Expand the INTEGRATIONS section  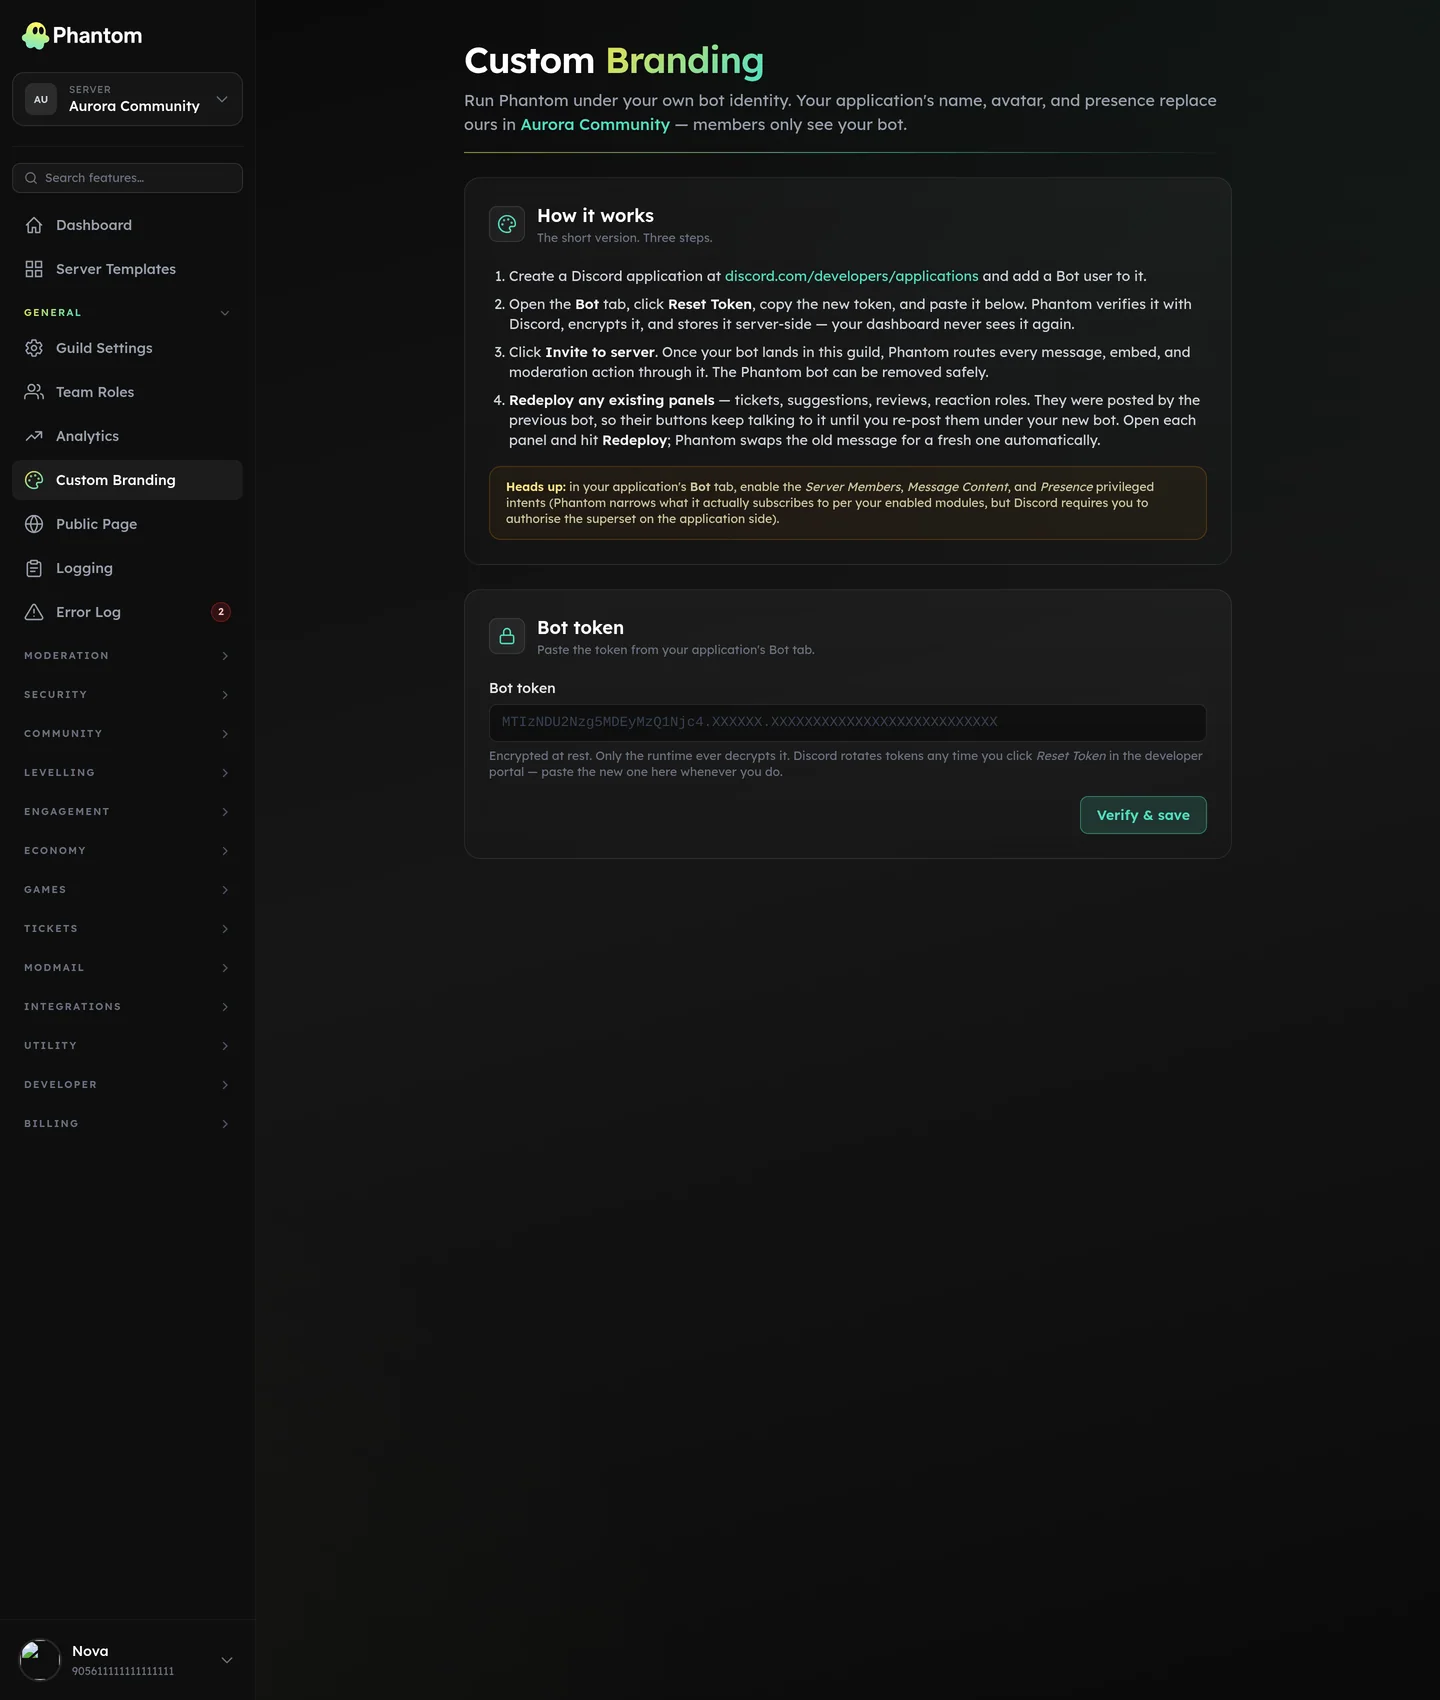[x=127, y=1007]
